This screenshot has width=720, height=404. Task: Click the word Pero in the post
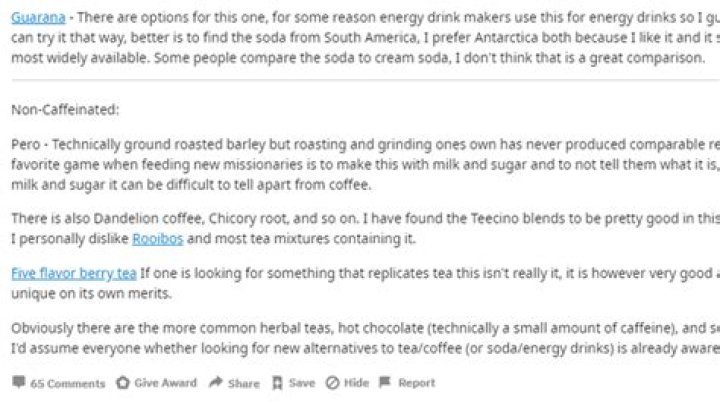[x=26, y=144]
